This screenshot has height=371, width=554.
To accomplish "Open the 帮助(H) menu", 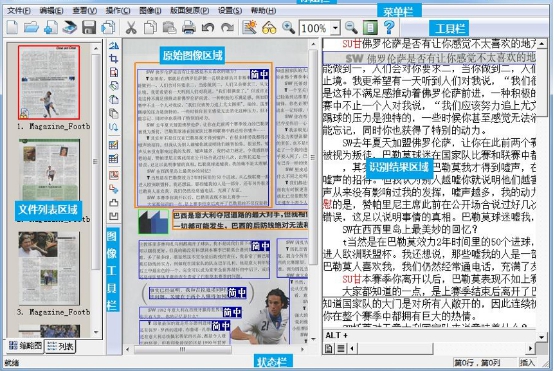I will [x=263, y=11].
